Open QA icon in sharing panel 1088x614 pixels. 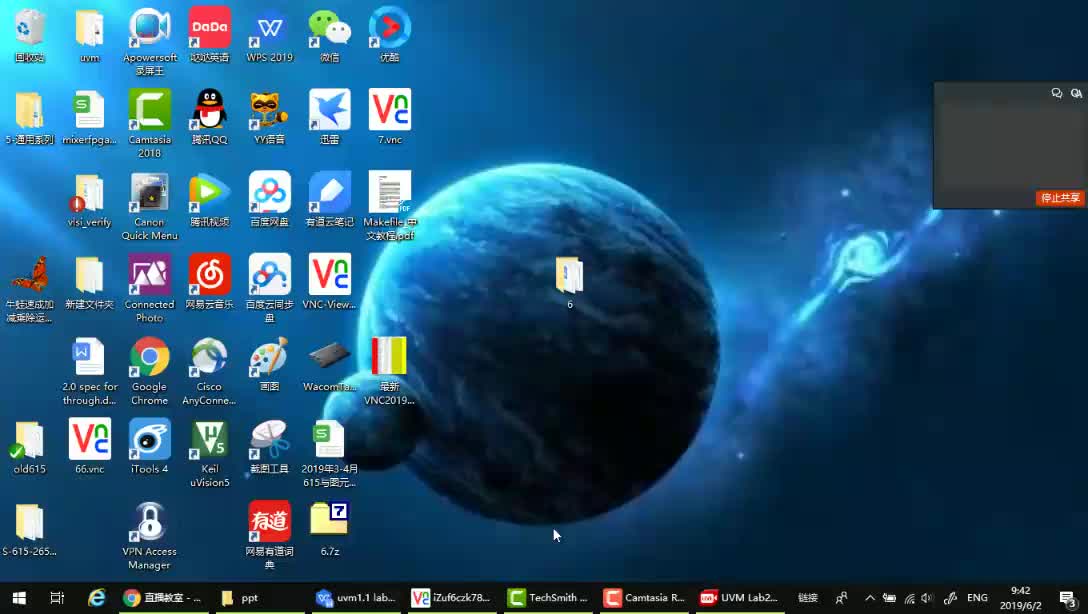(x=1076, y=93)
